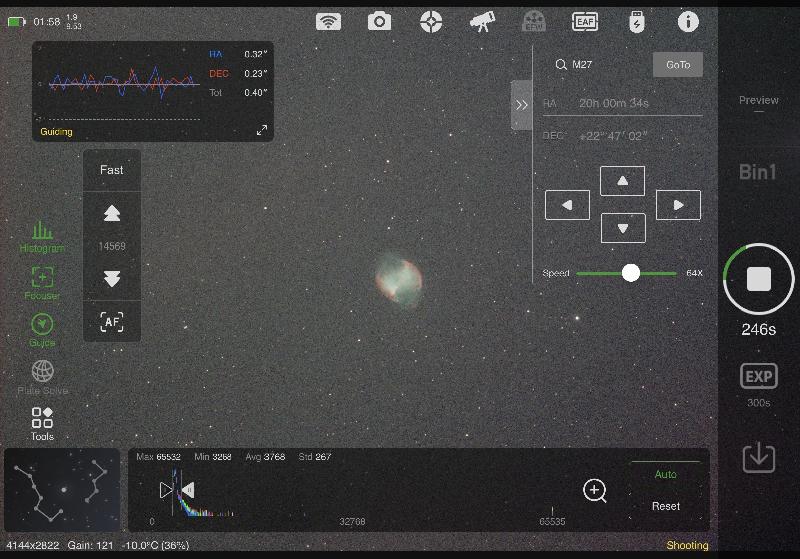Click the RA coordinate value 20h 00m 34s
The height and width of the screenshot is (559, 800).
(614, 103)
